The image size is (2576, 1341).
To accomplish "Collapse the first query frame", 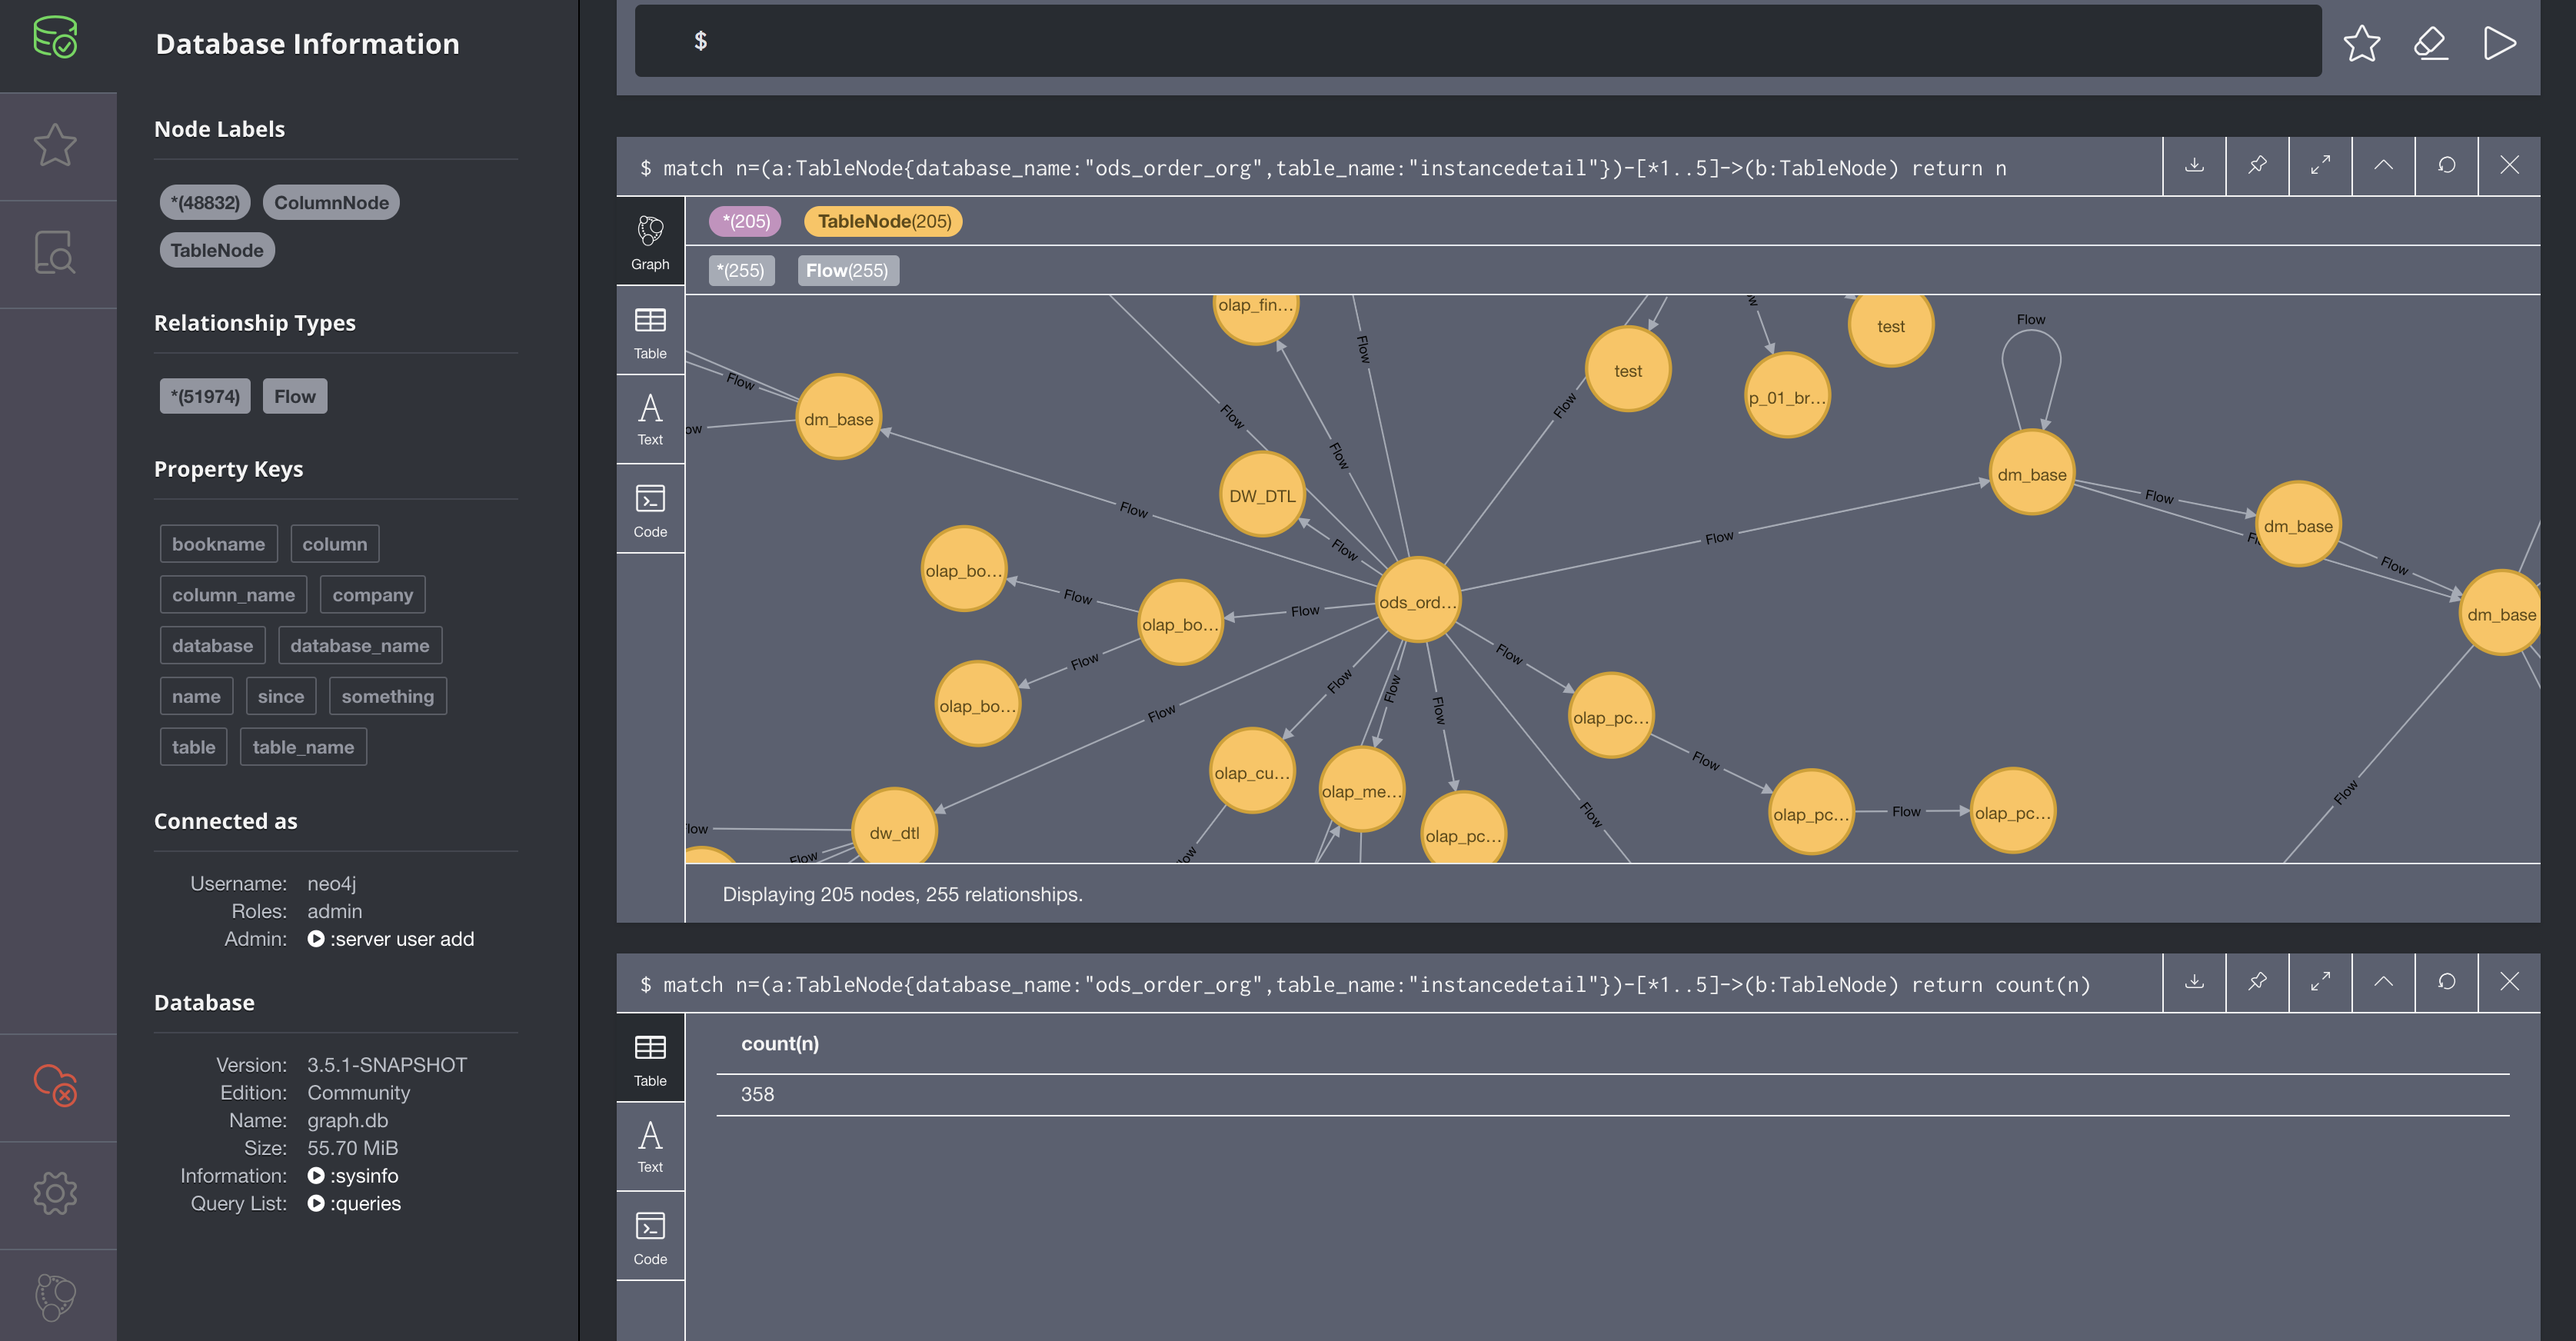I will 2383,166.
